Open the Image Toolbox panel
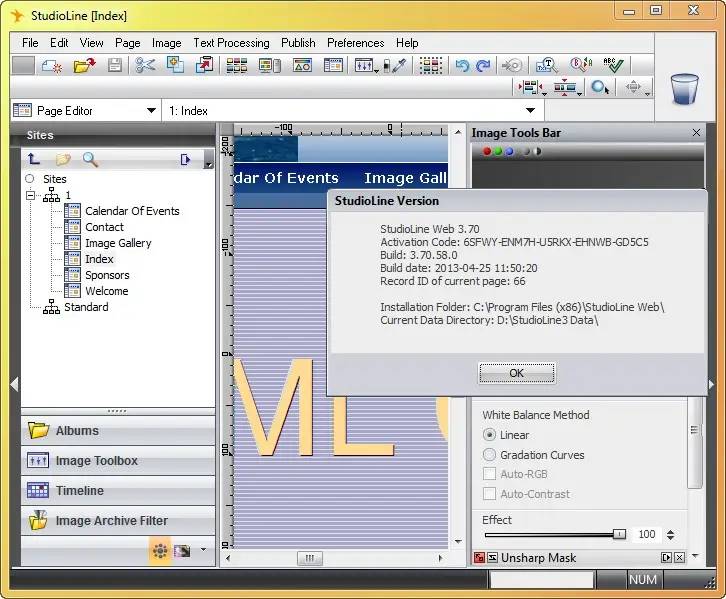Viewport: 726px width, 599px height. pyautogui.click(x=118, y=461)
